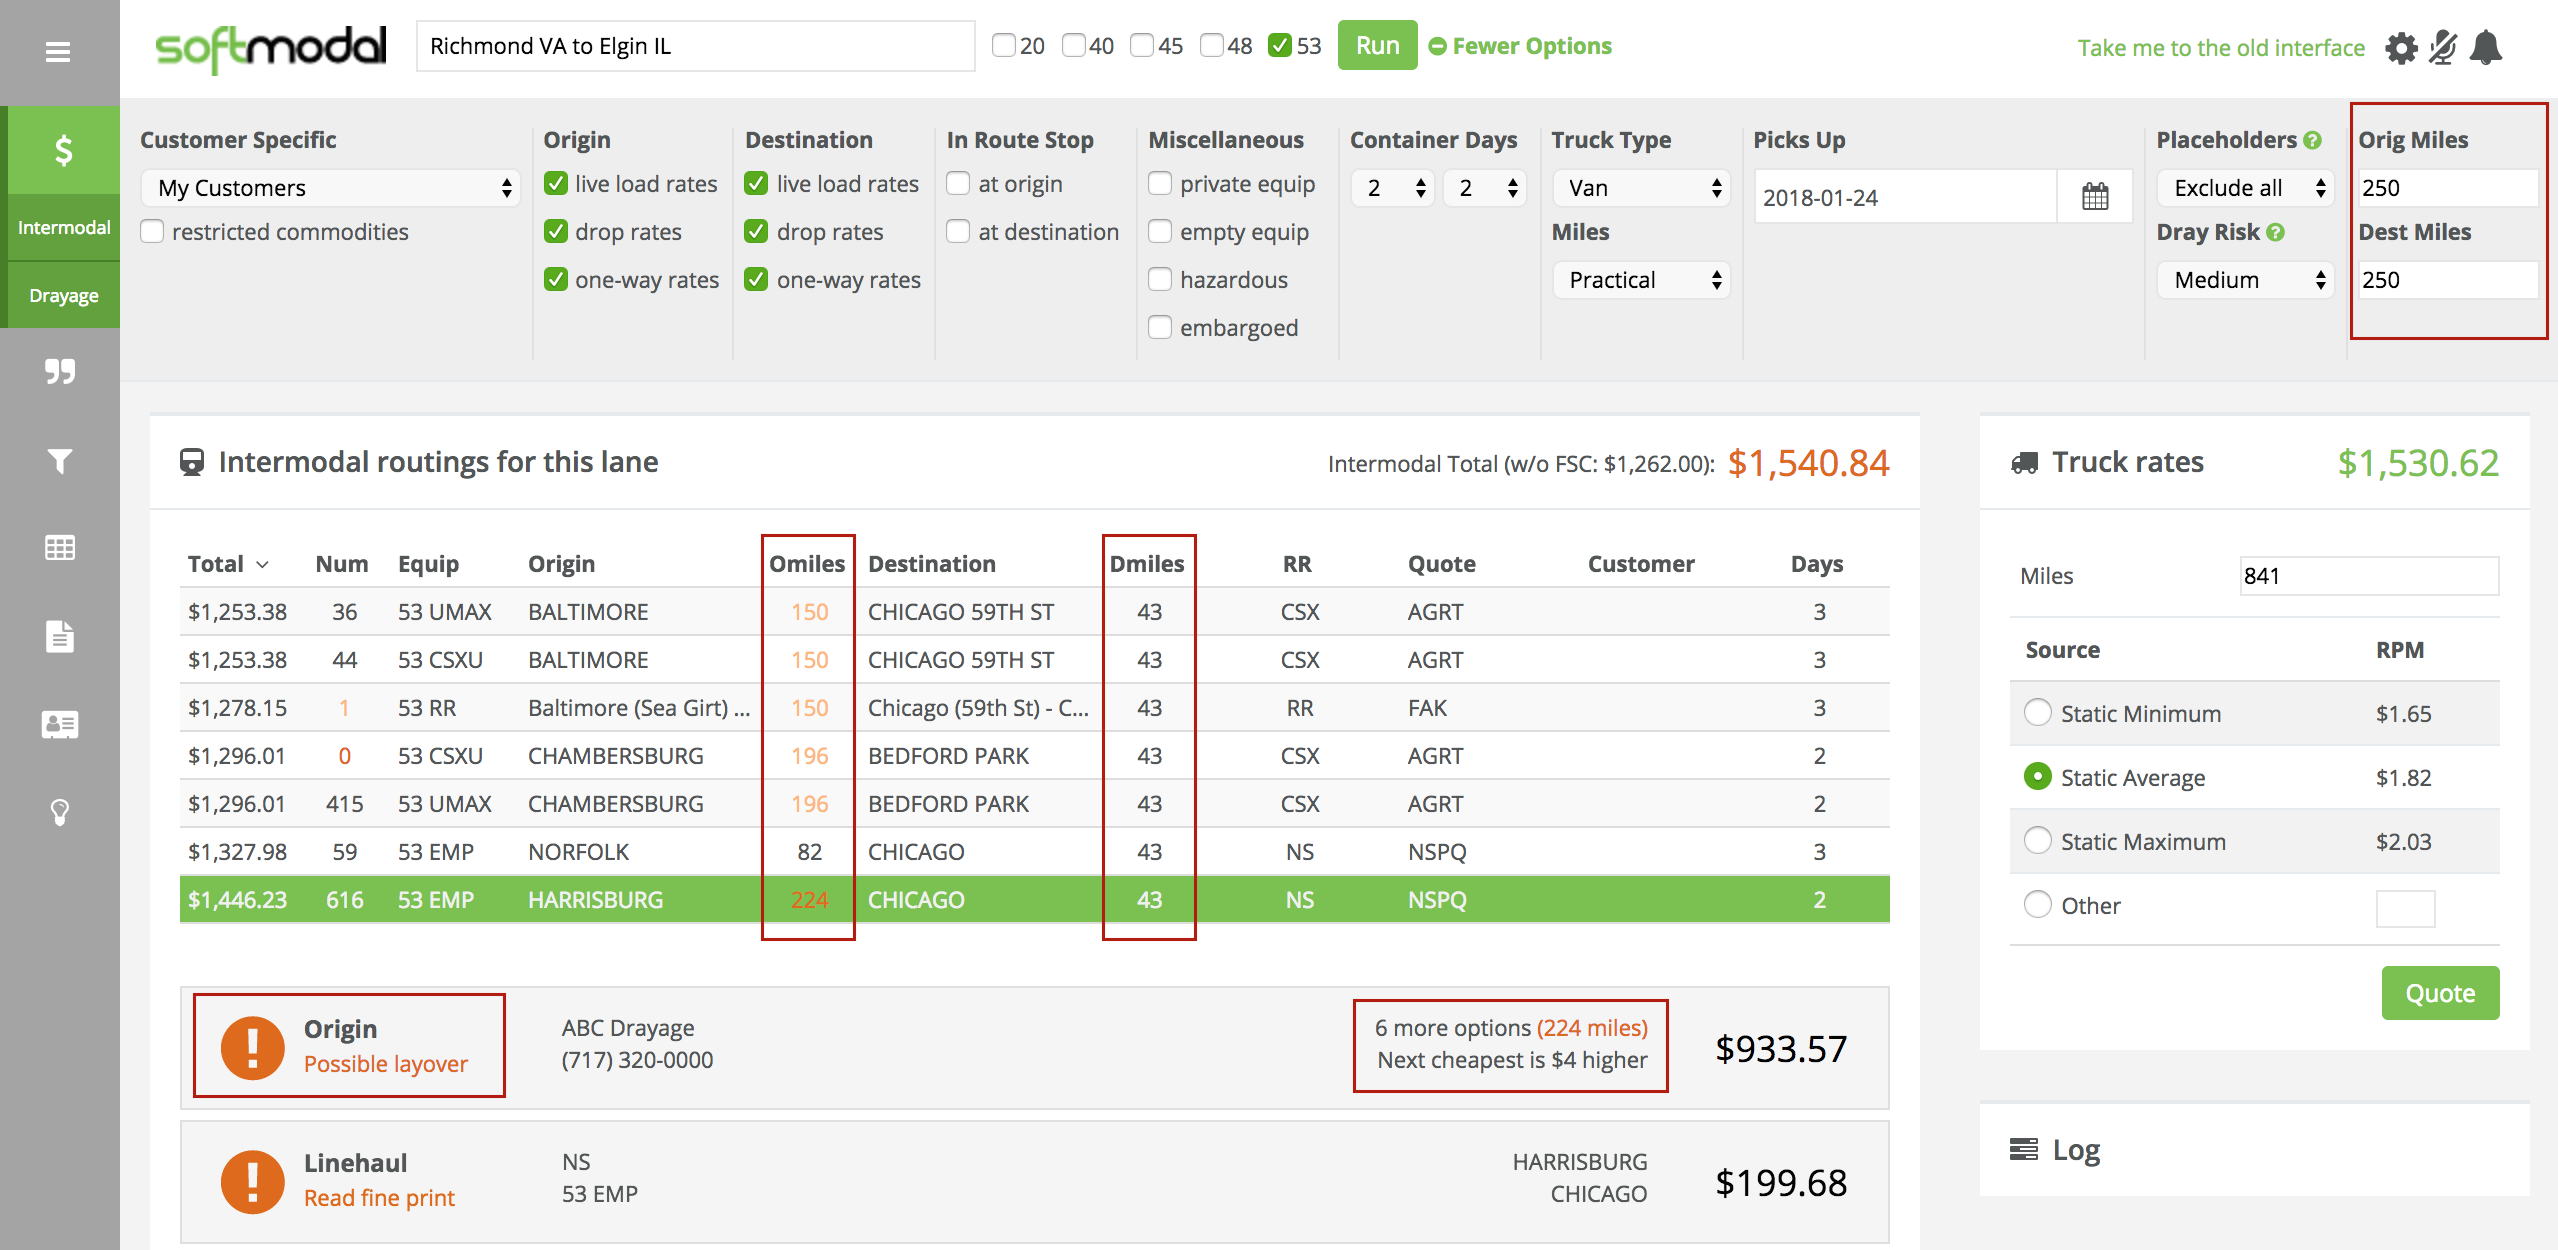Click the lightbulb icon in sidebar
This screenshot has height=1250, width=2558.
(x=60, y=812)
